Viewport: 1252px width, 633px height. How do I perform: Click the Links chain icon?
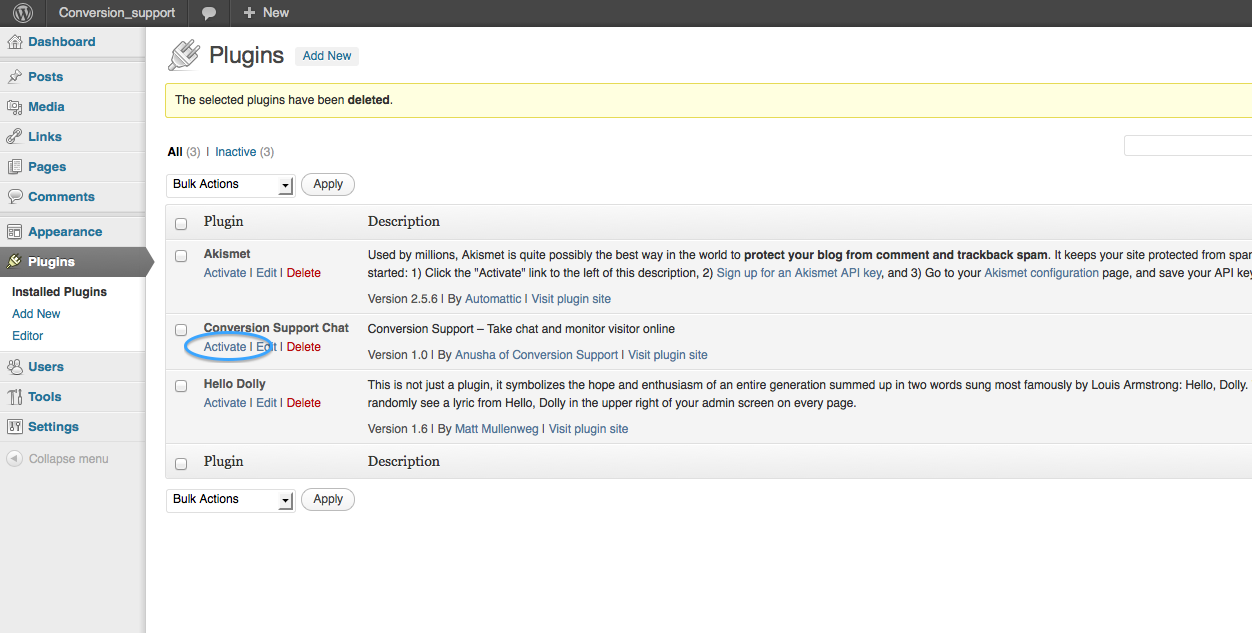pyautogui.click(x=15, y=137)
